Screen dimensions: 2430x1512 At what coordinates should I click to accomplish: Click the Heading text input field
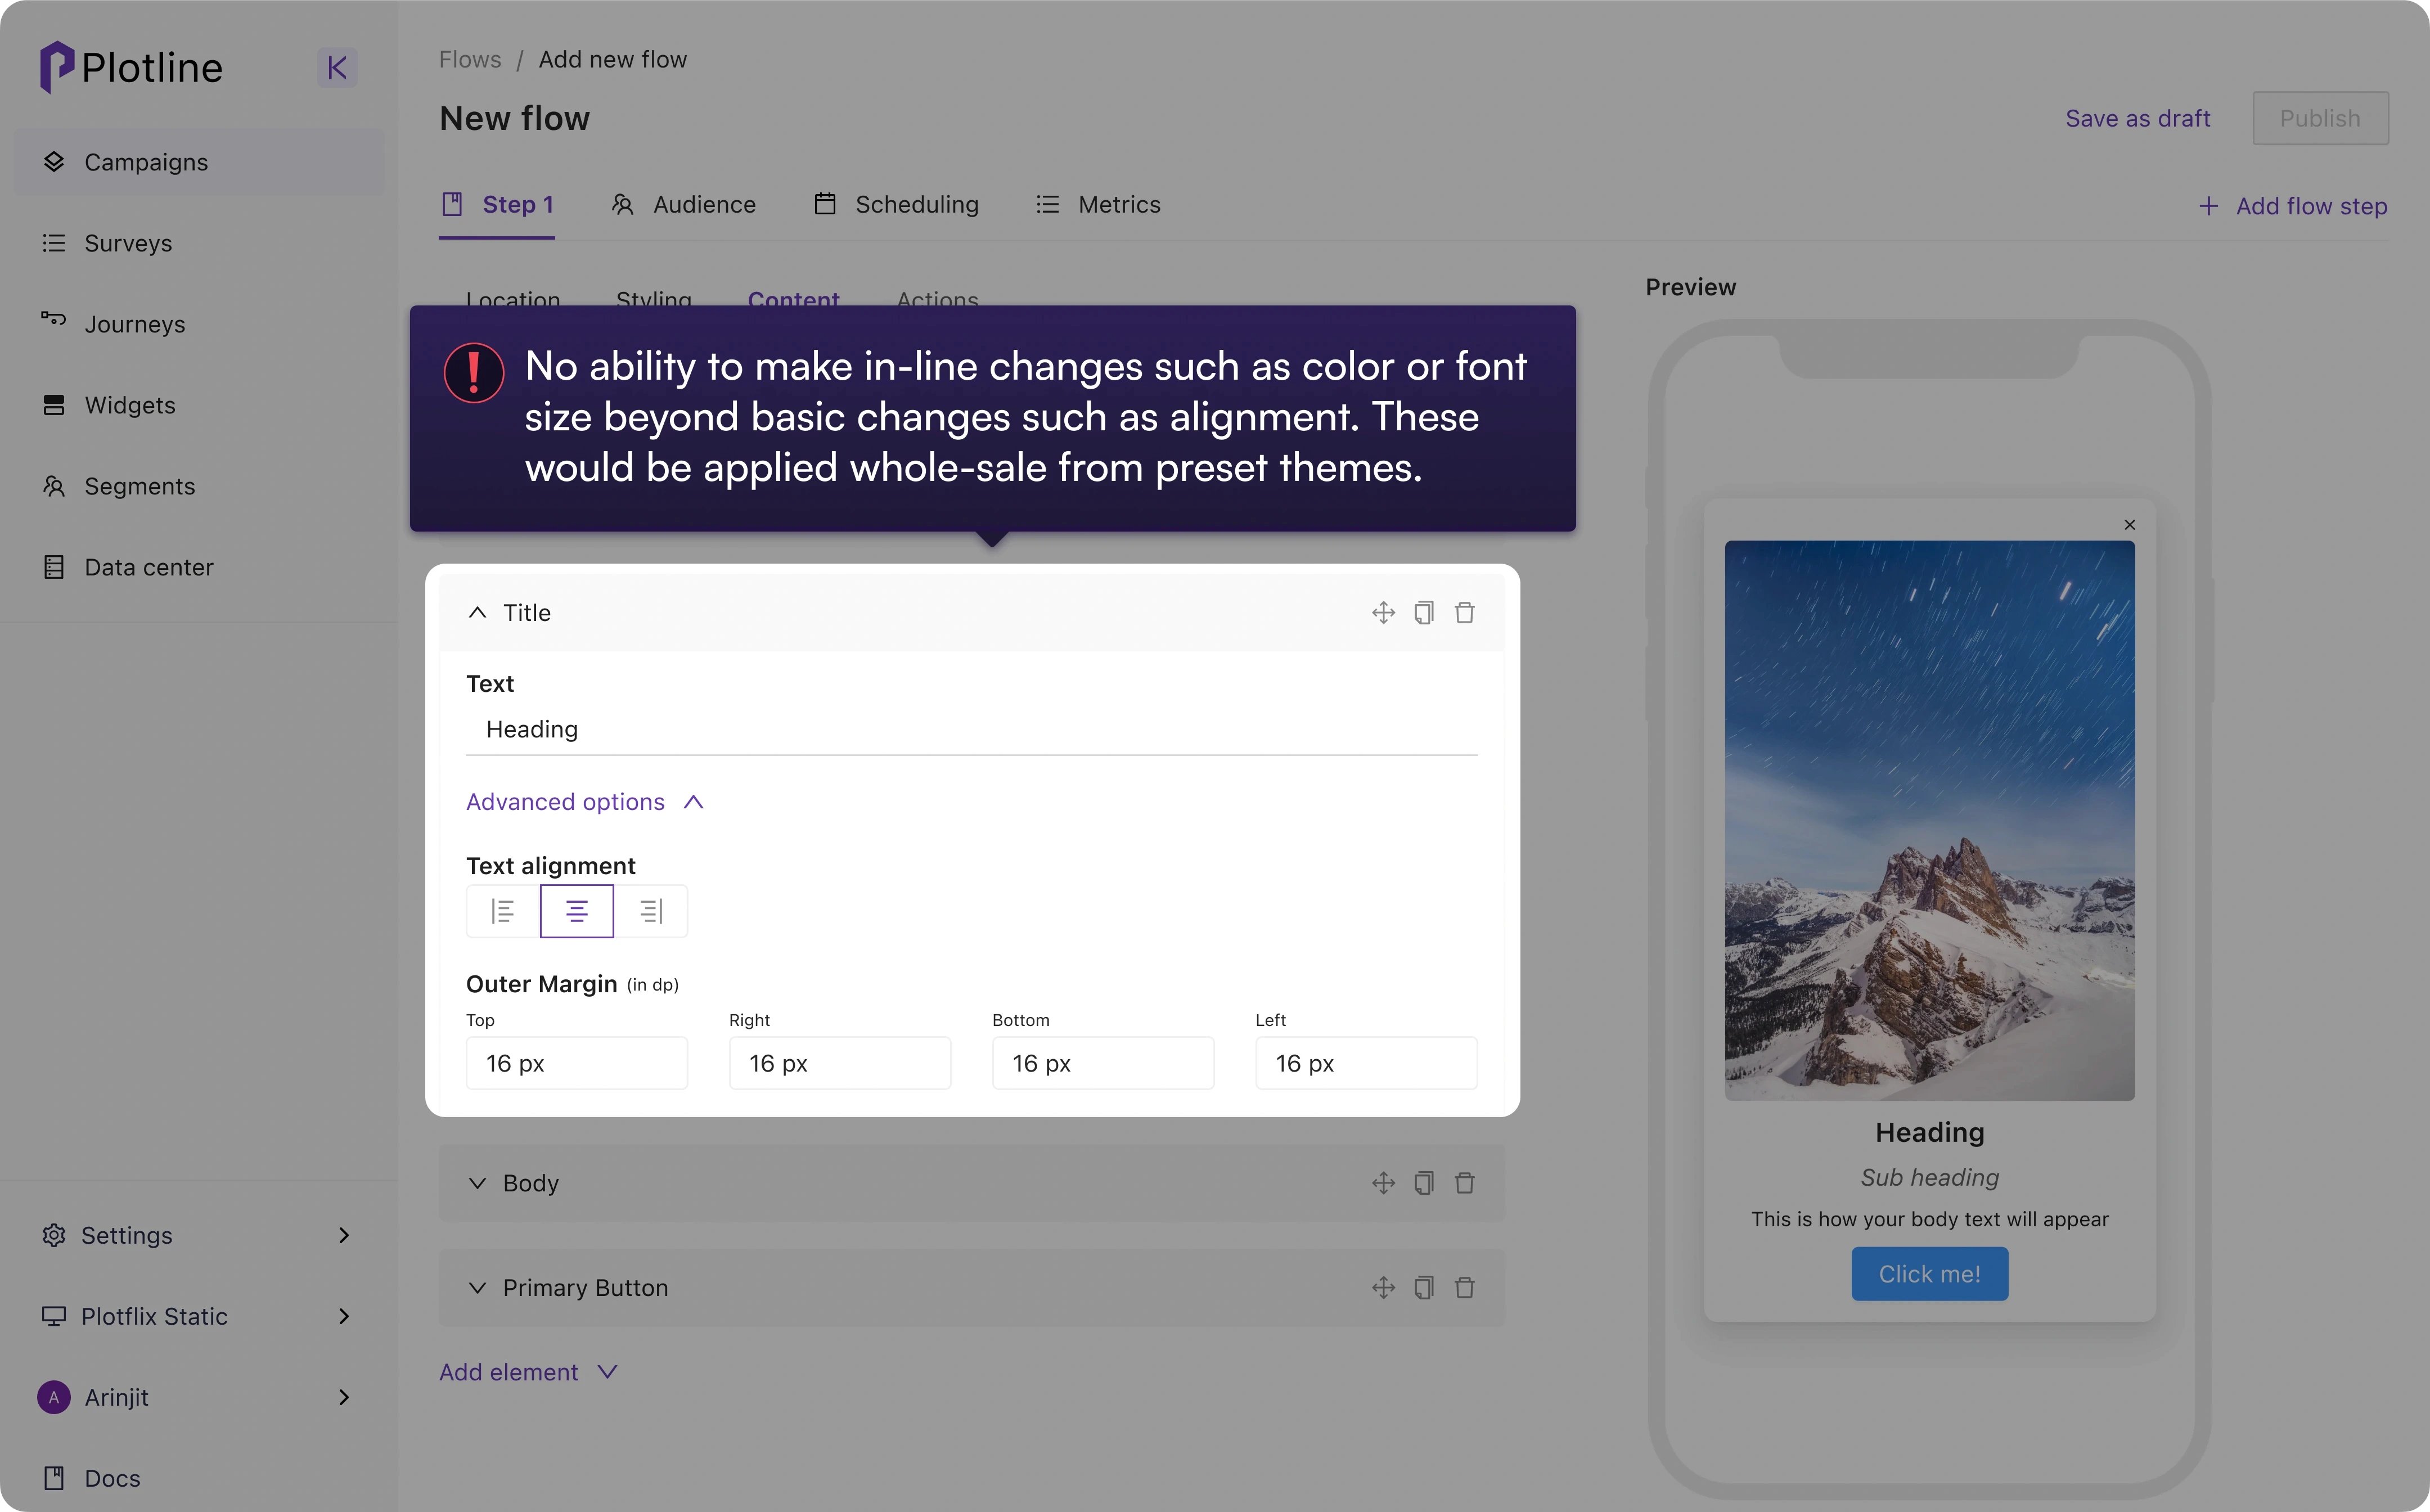[x=971, y=730]
